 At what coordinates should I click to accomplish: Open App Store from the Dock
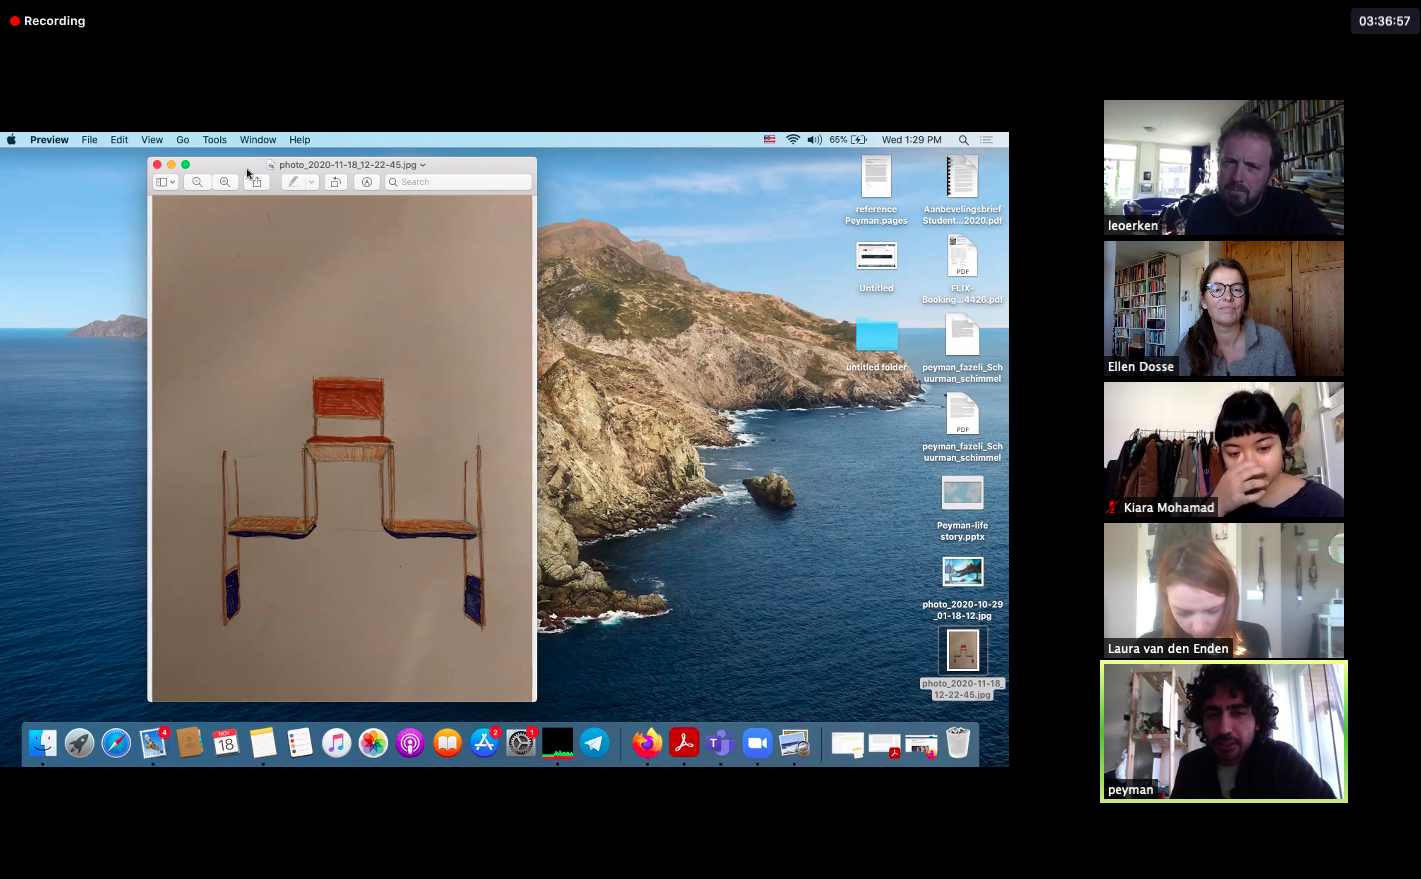(x=484, y=743)
